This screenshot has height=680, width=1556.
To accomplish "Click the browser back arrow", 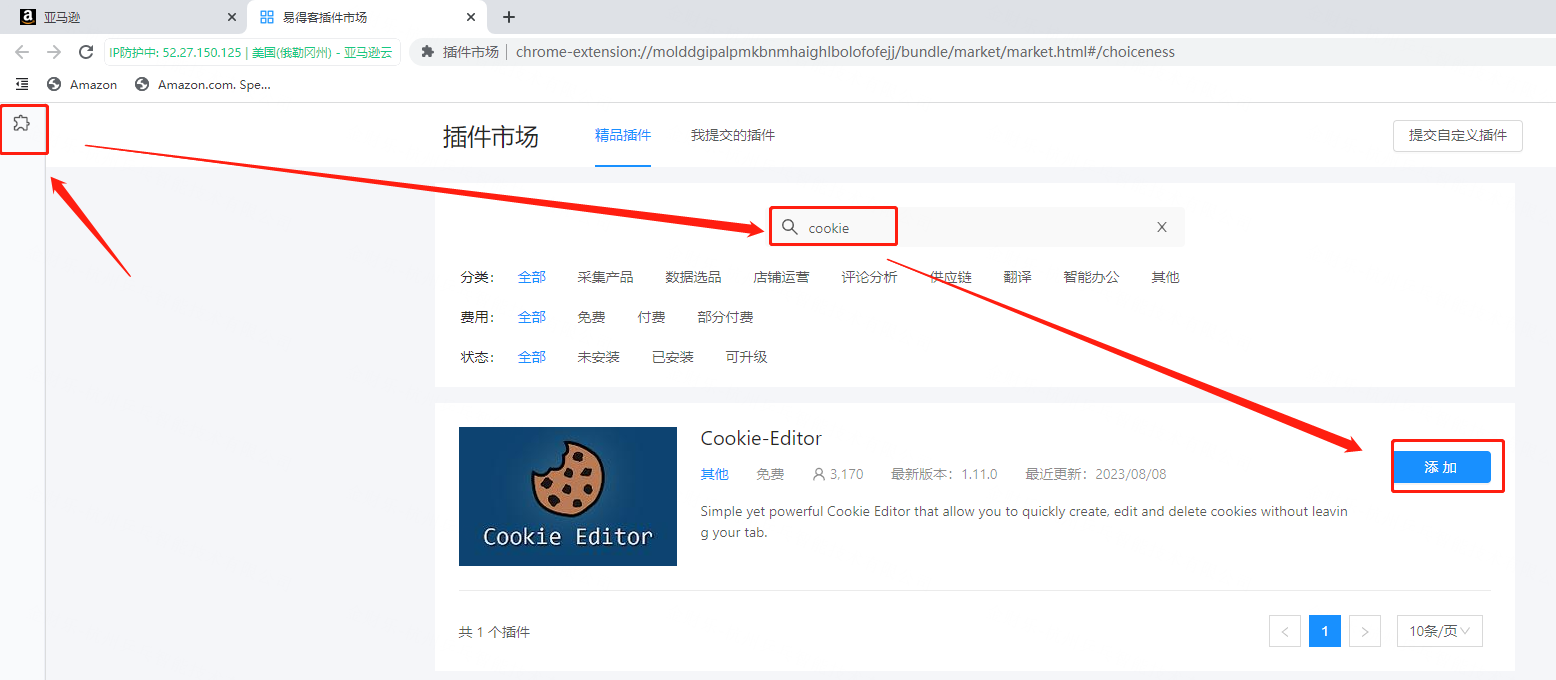I will click(x=22, y=52).
